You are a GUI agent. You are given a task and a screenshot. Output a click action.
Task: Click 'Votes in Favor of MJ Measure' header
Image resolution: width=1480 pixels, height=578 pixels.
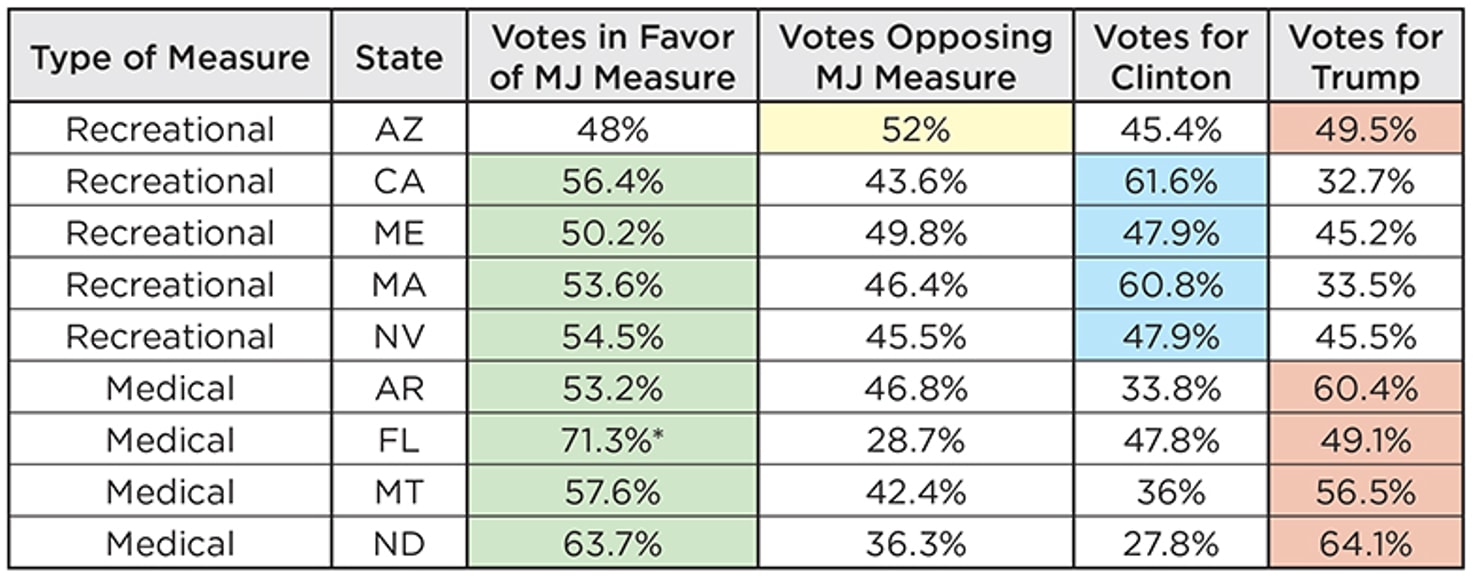tap(613, 58)
